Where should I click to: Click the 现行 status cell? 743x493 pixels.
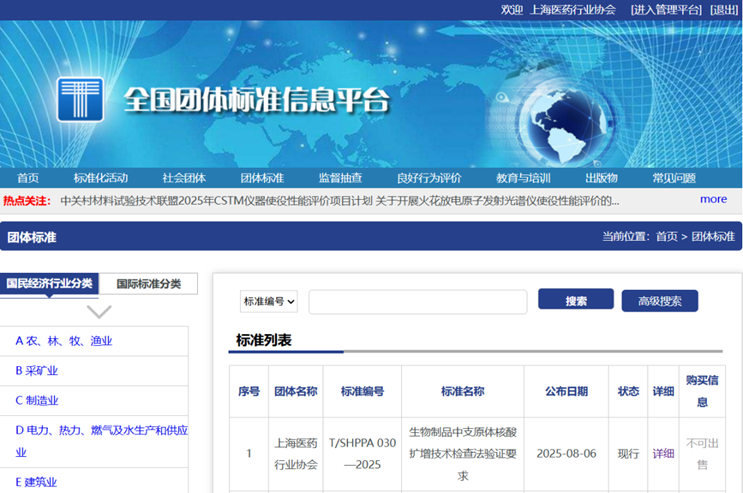628,454
